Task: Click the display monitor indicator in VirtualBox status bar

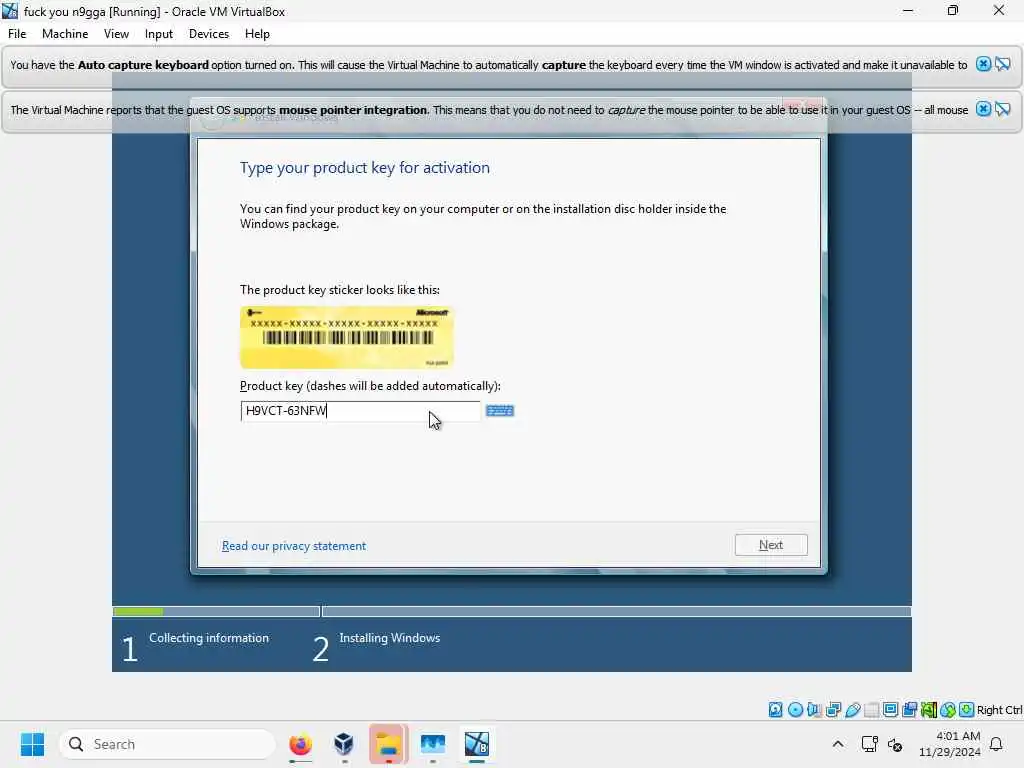Action: click(x=891, y=709)
